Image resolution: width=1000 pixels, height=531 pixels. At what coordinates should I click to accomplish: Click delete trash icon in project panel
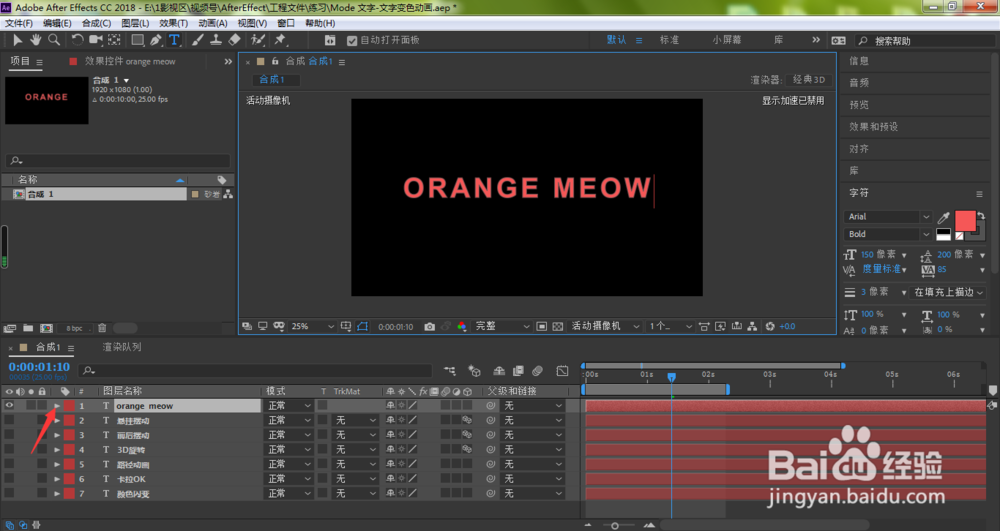pyautogui.click(x=102, y=328)
